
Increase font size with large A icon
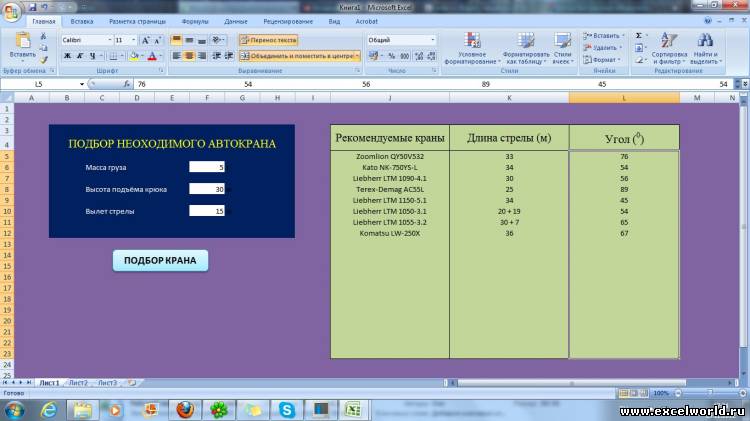click(145, 40)
